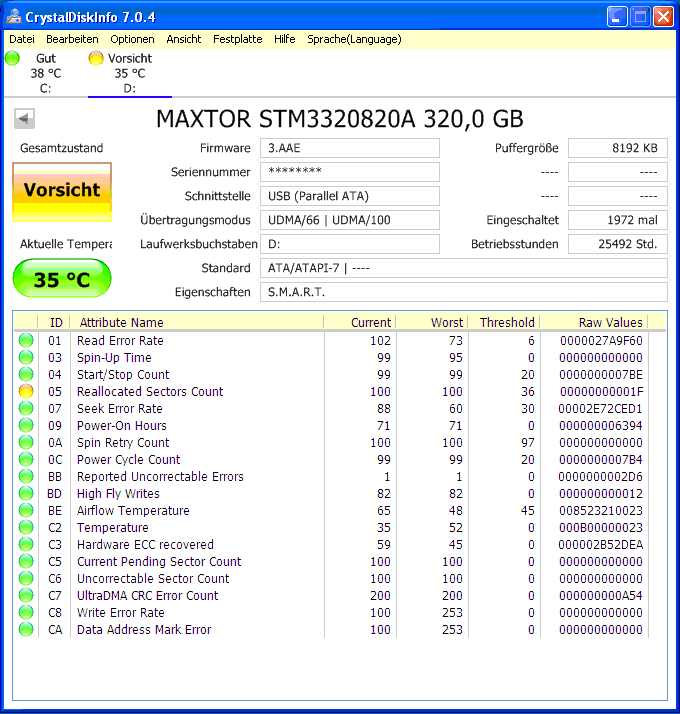Click the ID column header
The width and height of the screenshot is (680, 714).
54,322
